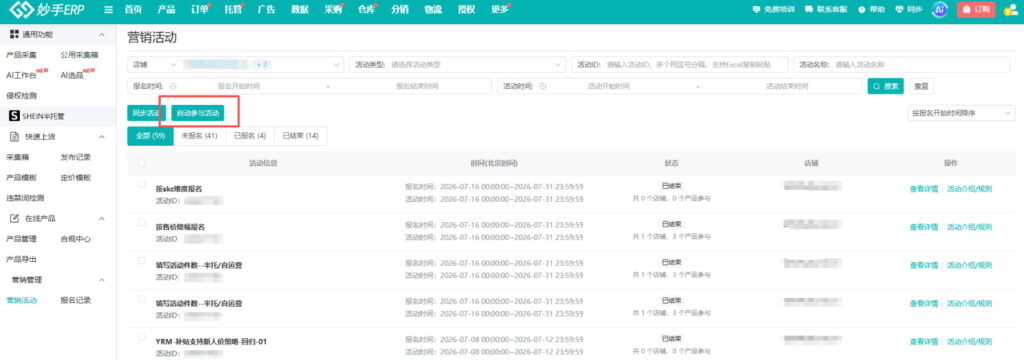
Task: Switch to the 已报名 (4) tab
Action: (x=249, y=136)
